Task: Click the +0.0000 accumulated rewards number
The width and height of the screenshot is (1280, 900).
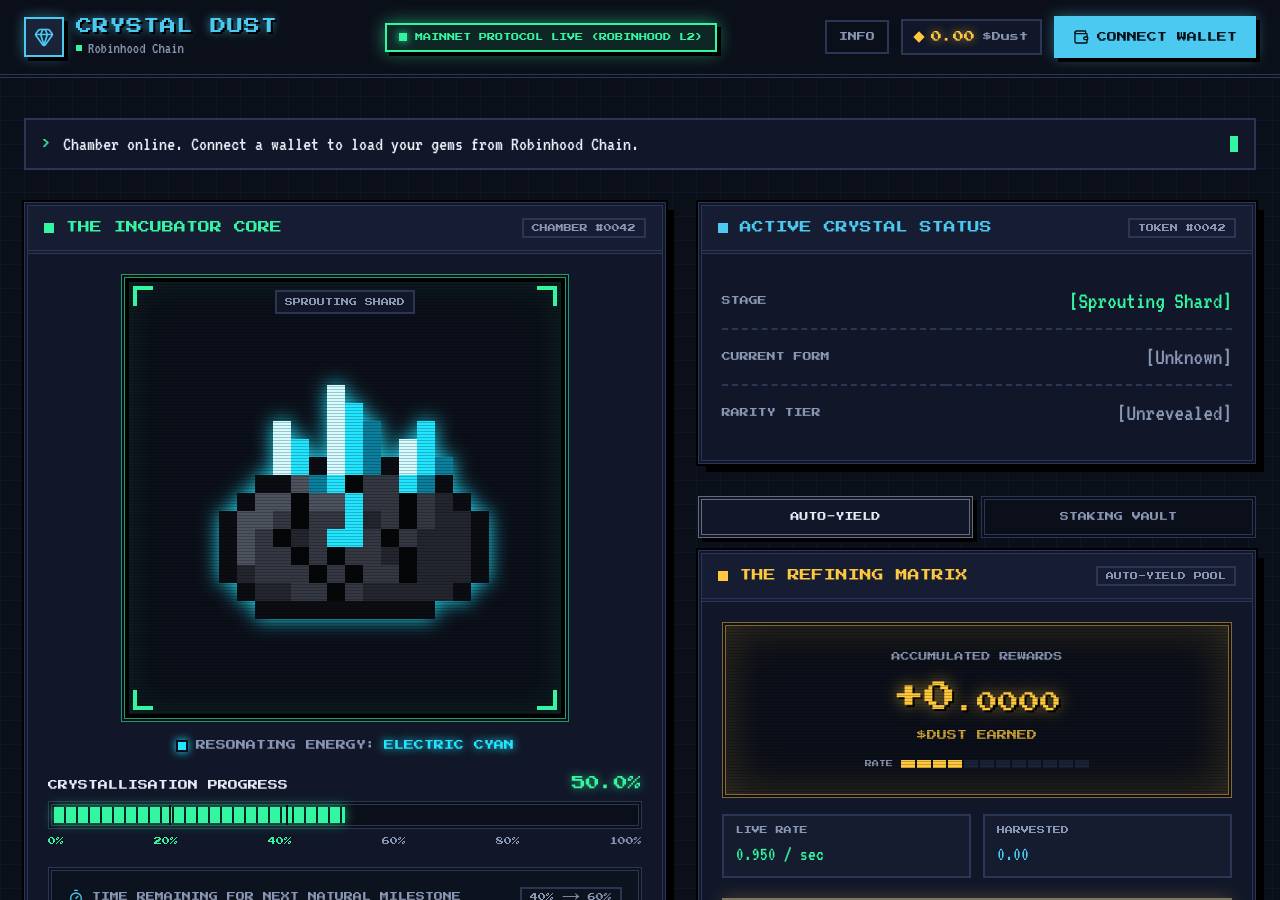Action: click(977, 696)
